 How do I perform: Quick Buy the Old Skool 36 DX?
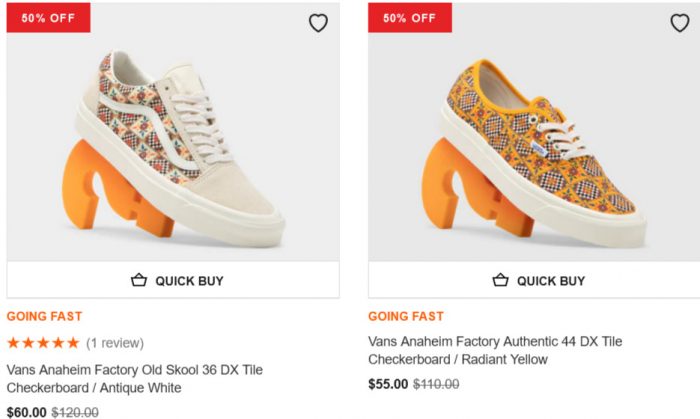coord(173,280)
